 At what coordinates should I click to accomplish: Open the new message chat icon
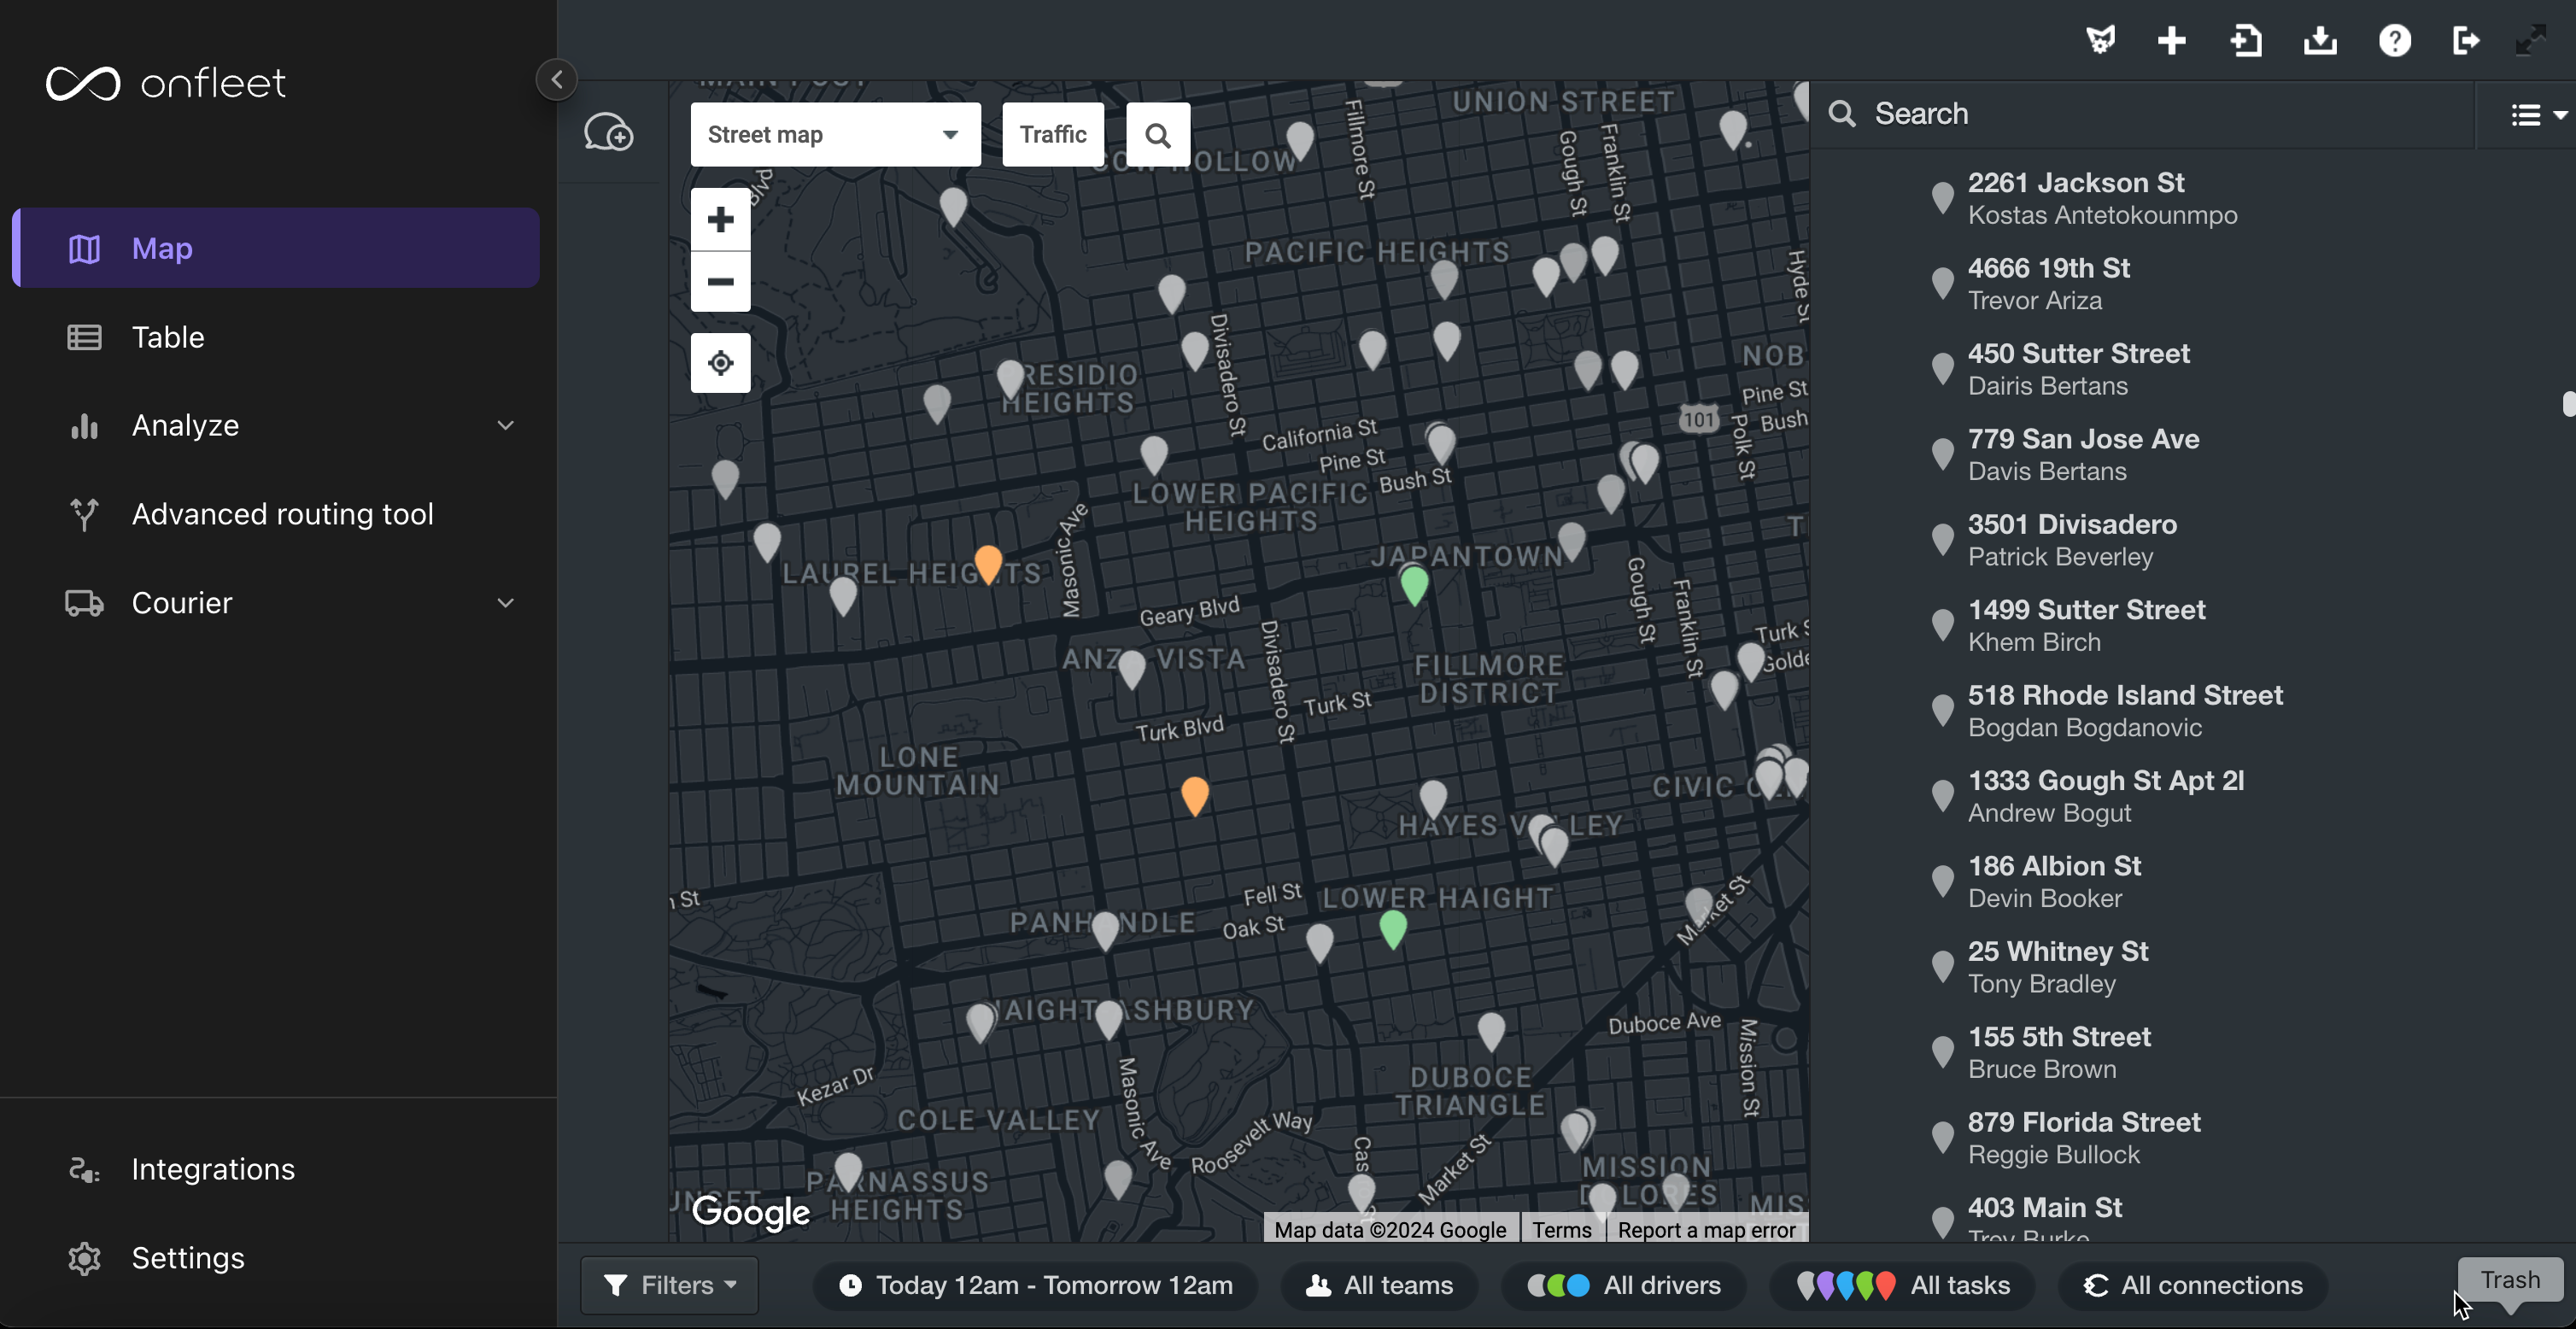pyautogui.click(x=609, y=132)
